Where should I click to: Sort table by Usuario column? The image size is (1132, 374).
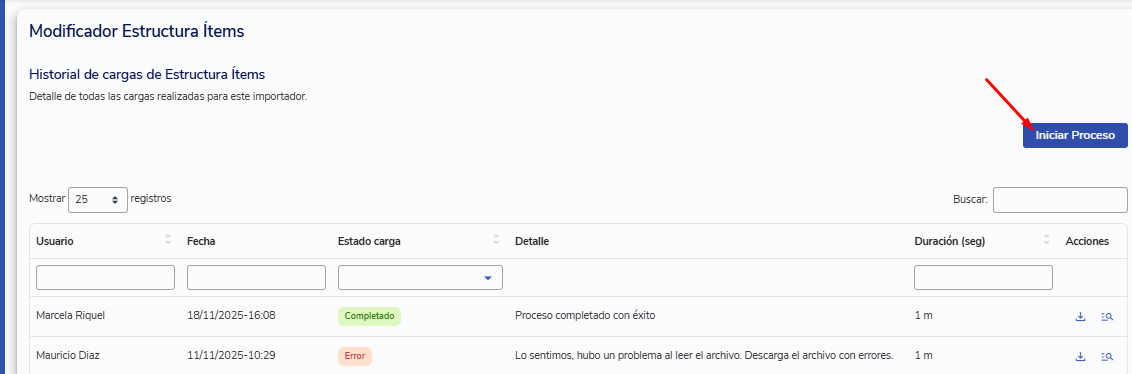[x=168, y=241]
